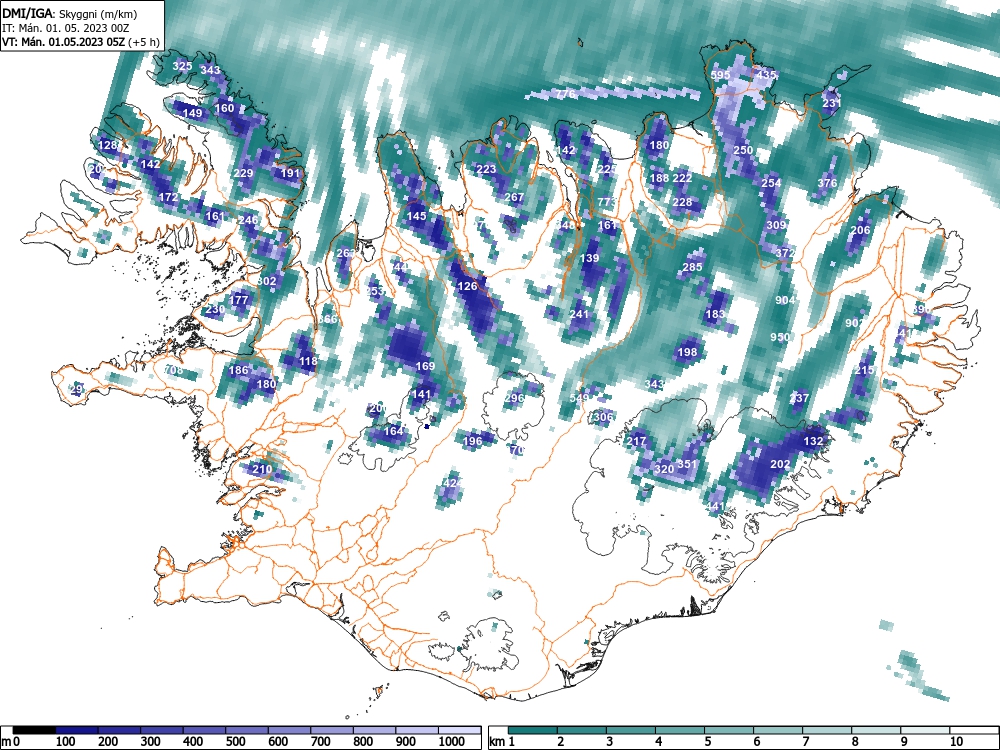The width and height of the screenshot is (1000, 750).
Task: Select the 100 m dark blue legend swatch
Action: pos(77,730)
